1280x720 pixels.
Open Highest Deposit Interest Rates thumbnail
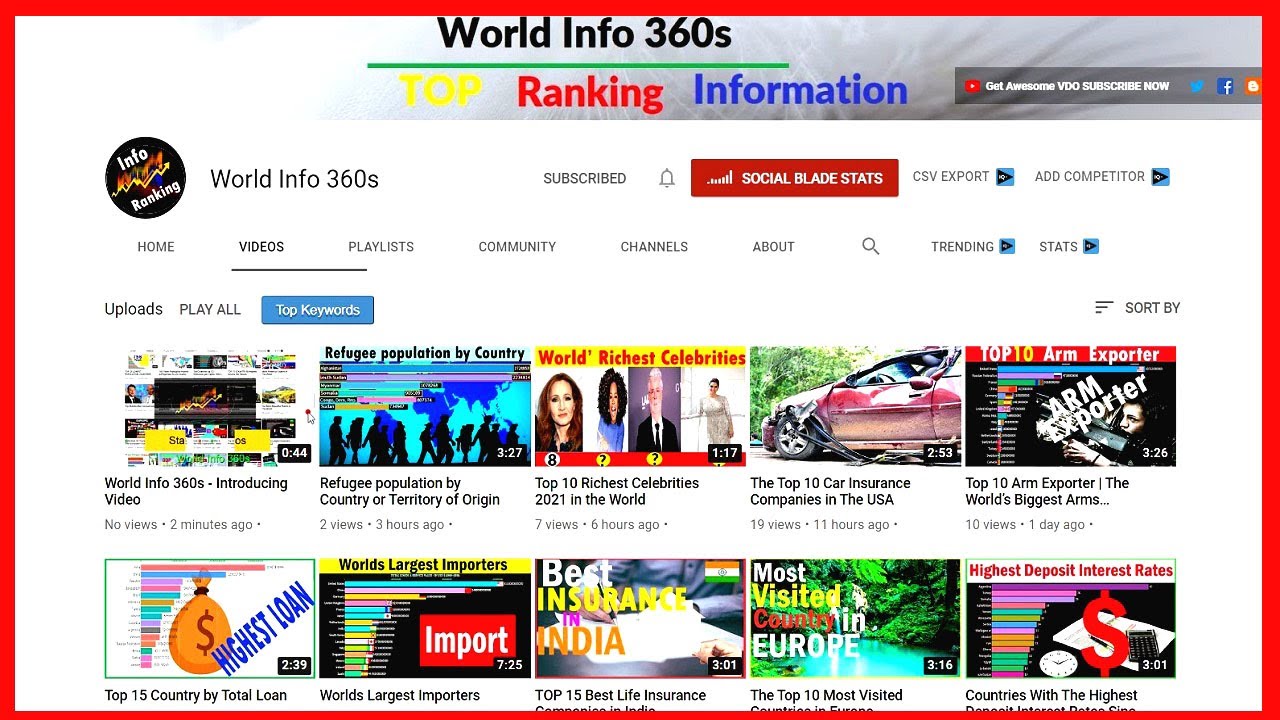coord(1070,619)
